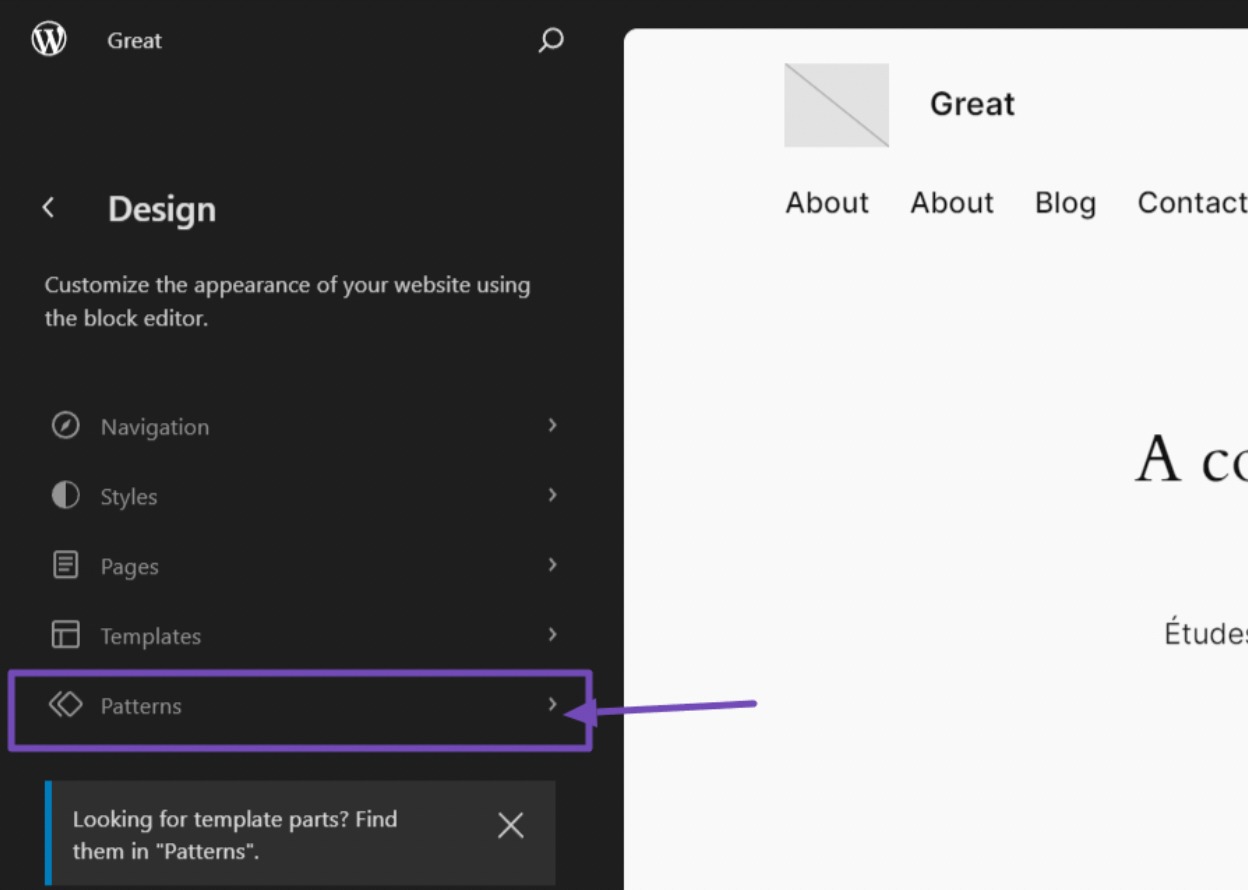This screenshot has width=1248, height=890.
Task: Click the Navigation compass icon
Action: pos(65,426)
